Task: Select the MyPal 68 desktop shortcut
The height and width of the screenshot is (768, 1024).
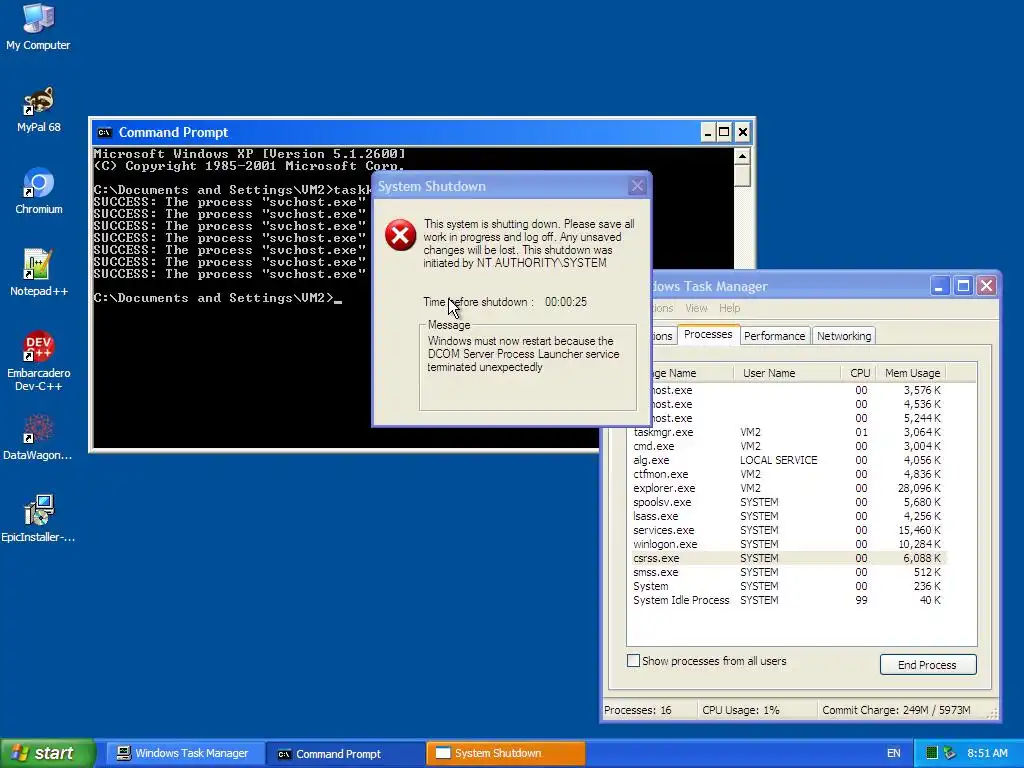Action: 38,109
